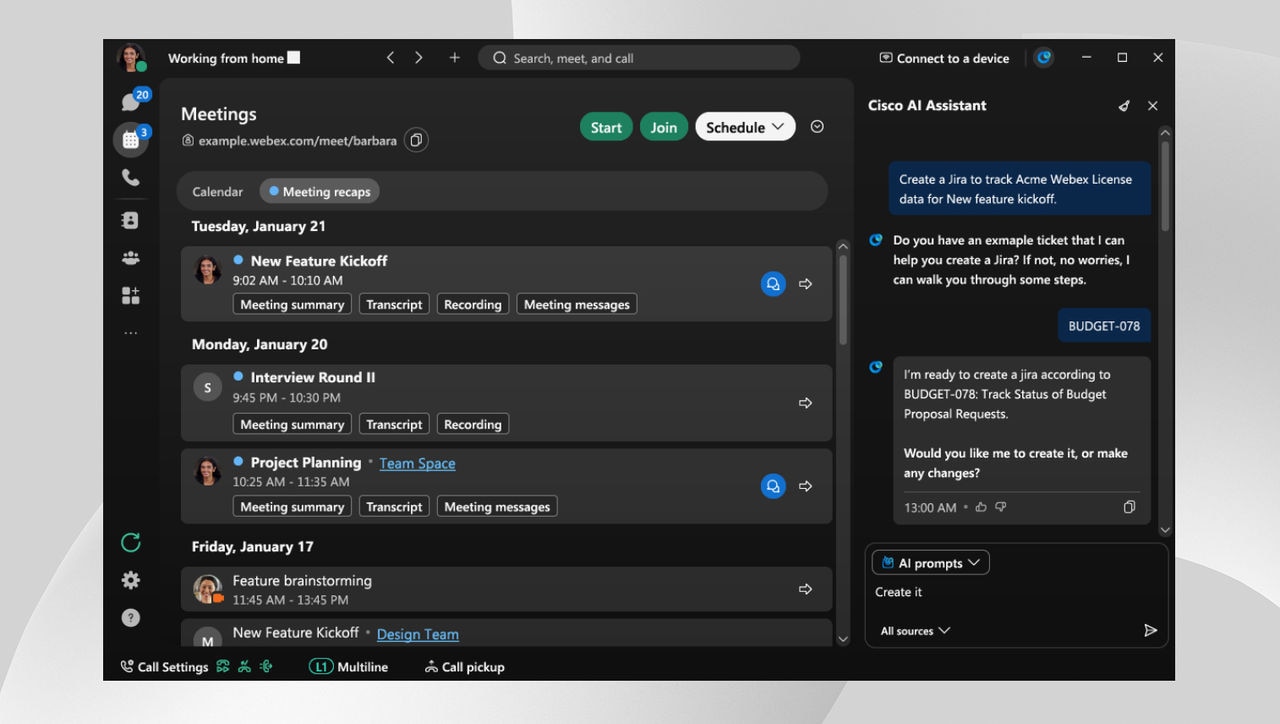Open the Design Team link
Screen dimensions: 1280x724
point(418,634)
